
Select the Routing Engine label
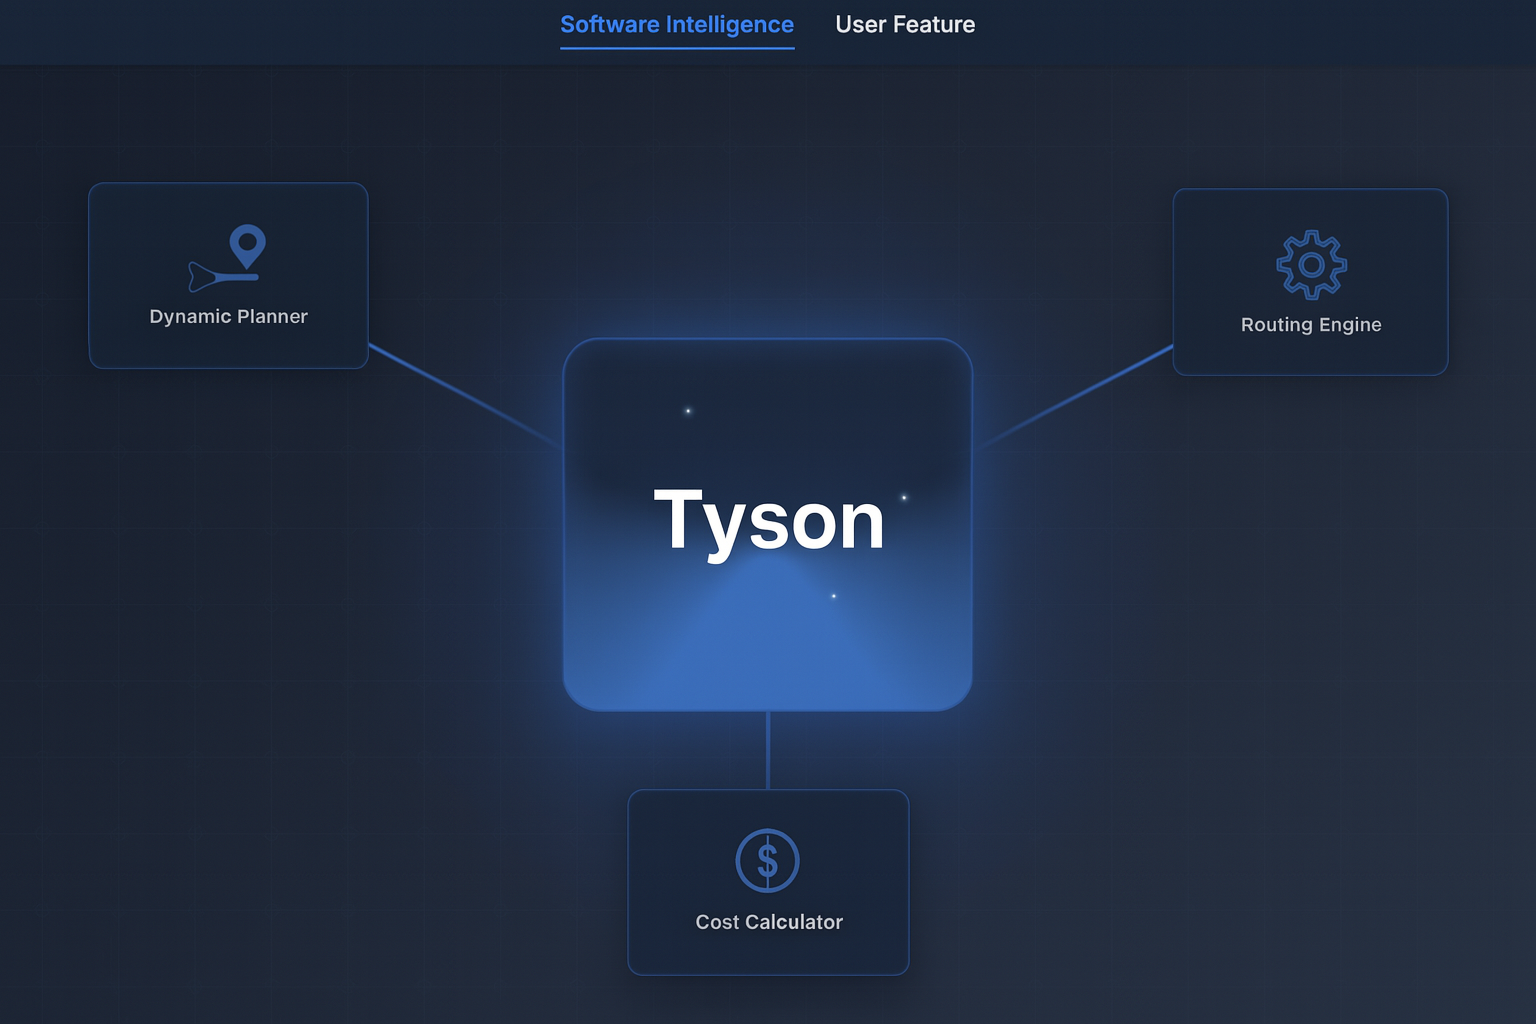pos(1311,325)
